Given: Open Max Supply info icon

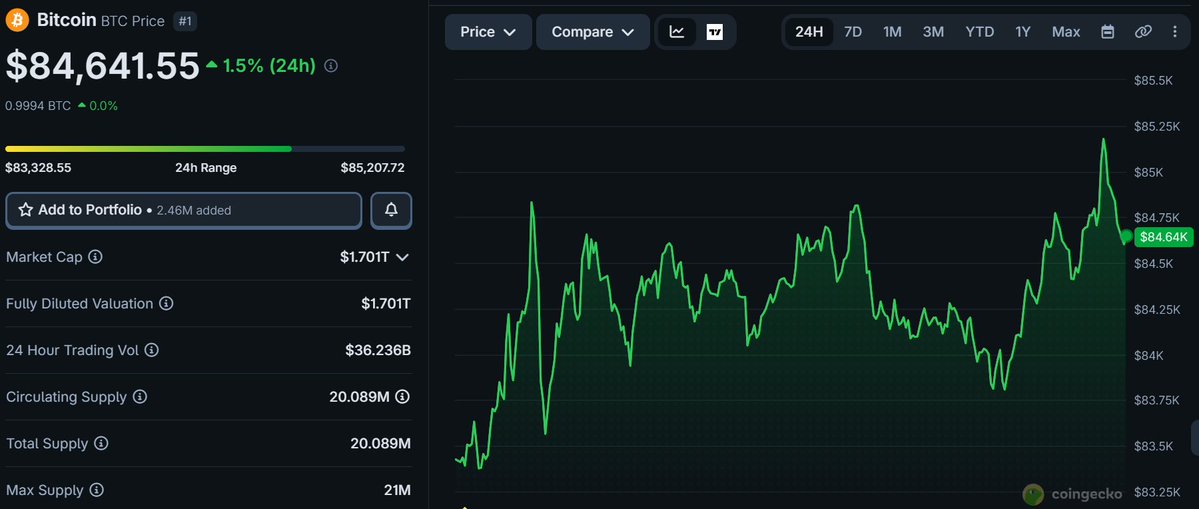Looking at the screenshot, I should pos(96,490).
